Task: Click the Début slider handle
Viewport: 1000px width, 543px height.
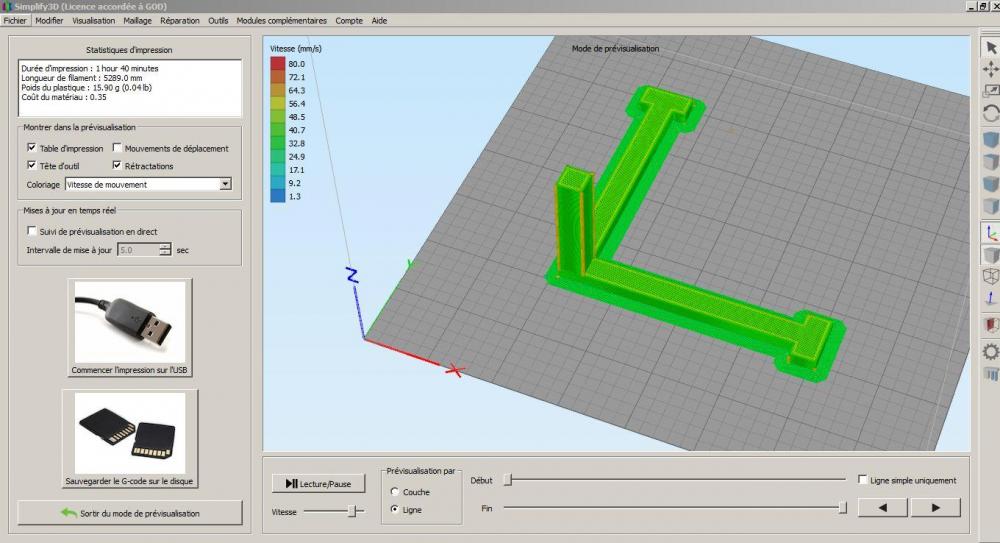Action: (x=508, y=480)
